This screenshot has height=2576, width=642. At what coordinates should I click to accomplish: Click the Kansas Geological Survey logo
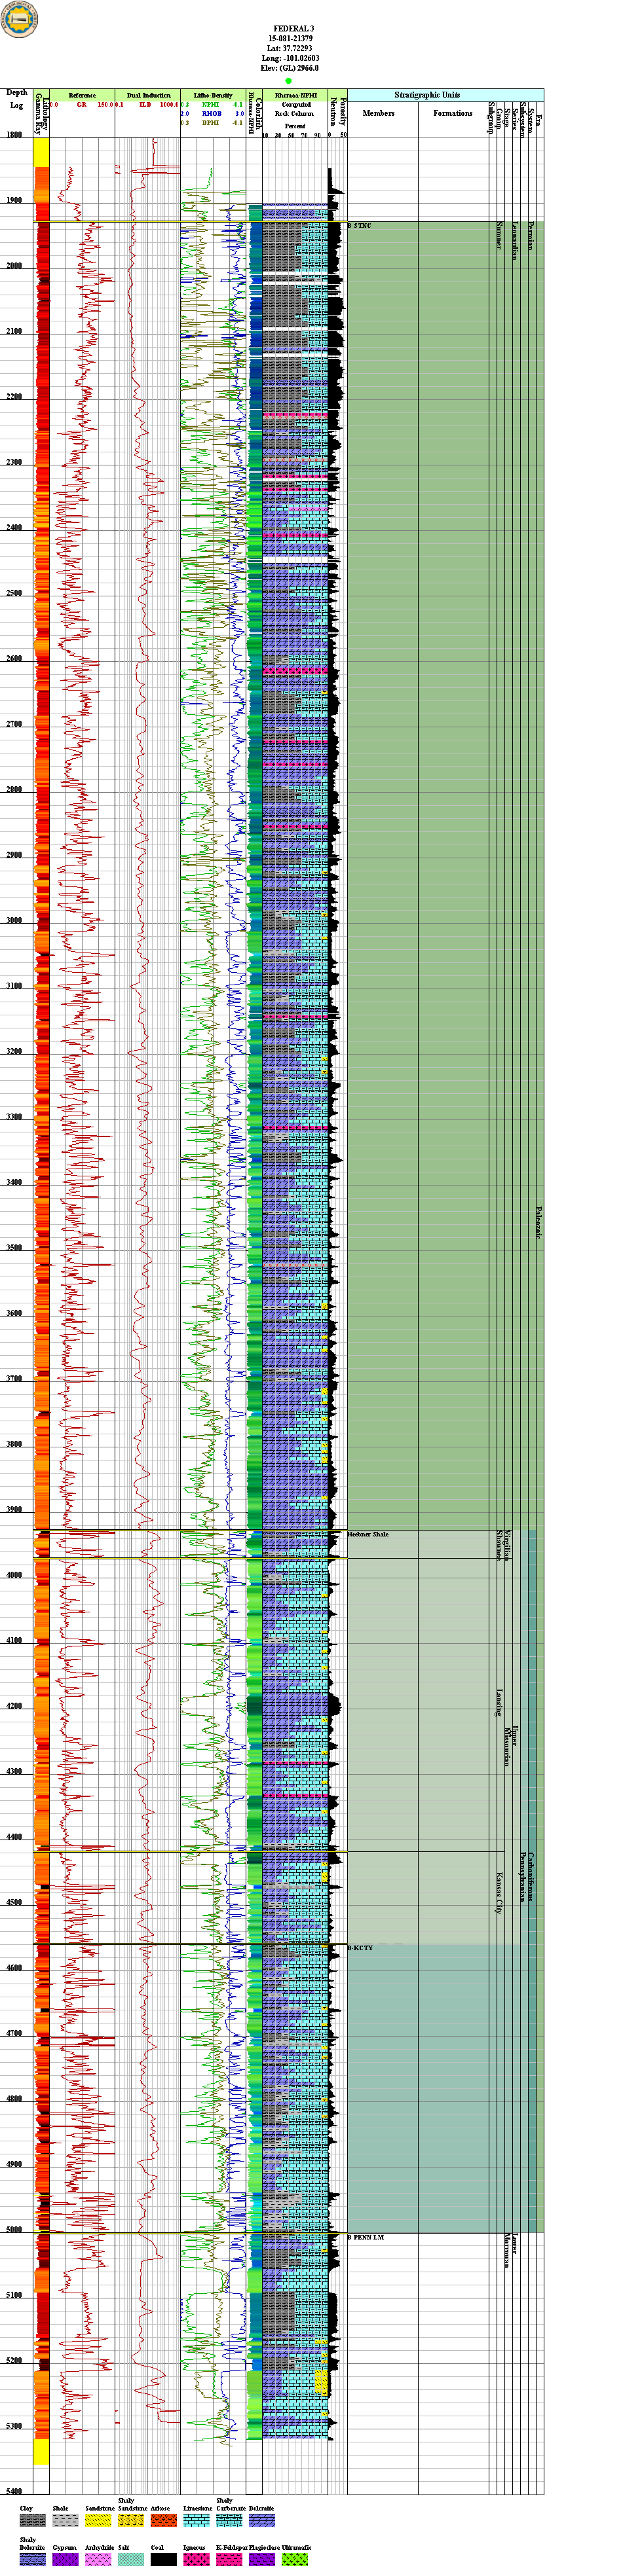pos(18,20)
